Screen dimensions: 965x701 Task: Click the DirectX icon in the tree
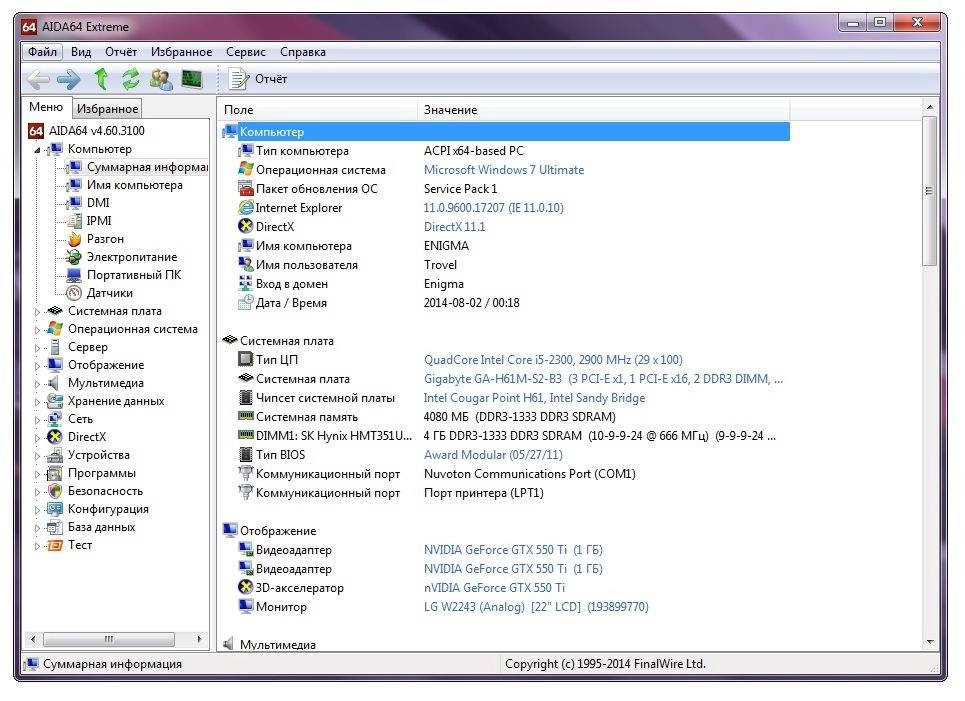coord(55,436)
